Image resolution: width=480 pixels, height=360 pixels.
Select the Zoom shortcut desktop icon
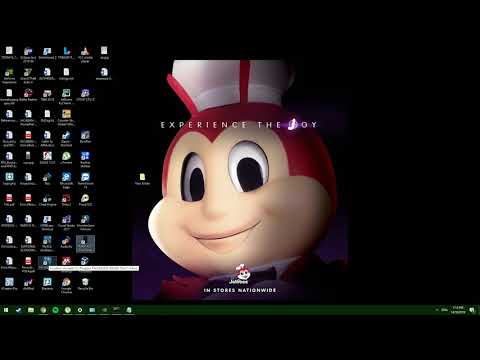tap(66, 138)
